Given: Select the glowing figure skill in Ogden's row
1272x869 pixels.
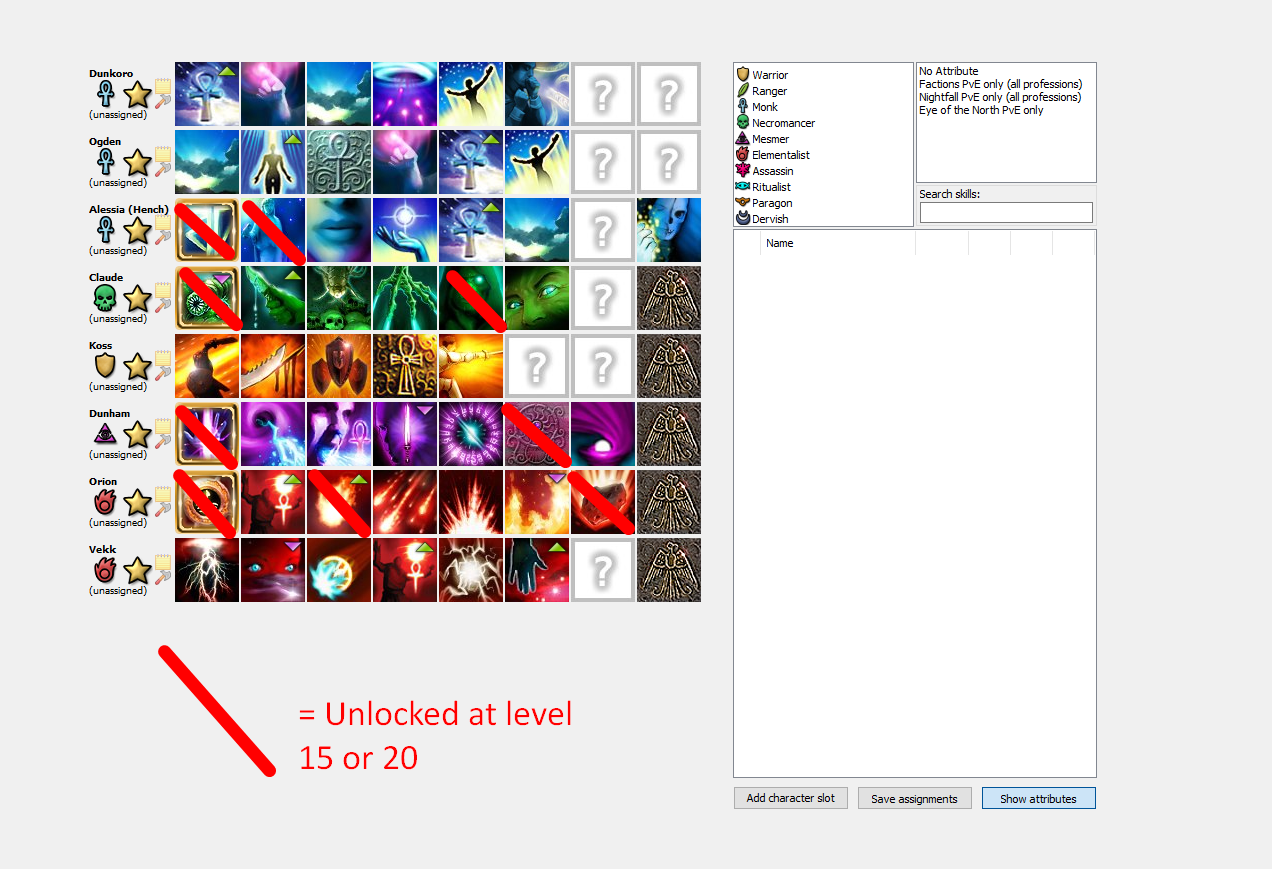Looking at the screenshot, I should (x=273, y=162).
